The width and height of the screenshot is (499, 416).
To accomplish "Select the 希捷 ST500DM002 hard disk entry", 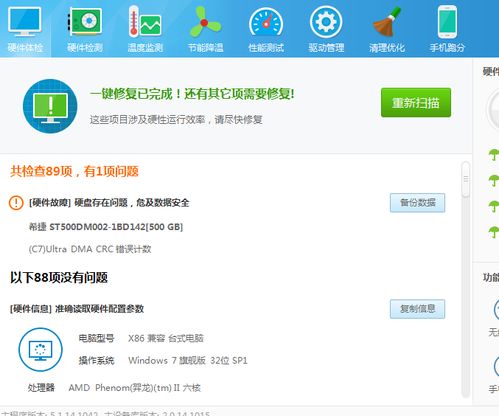I will coord(106,227).
